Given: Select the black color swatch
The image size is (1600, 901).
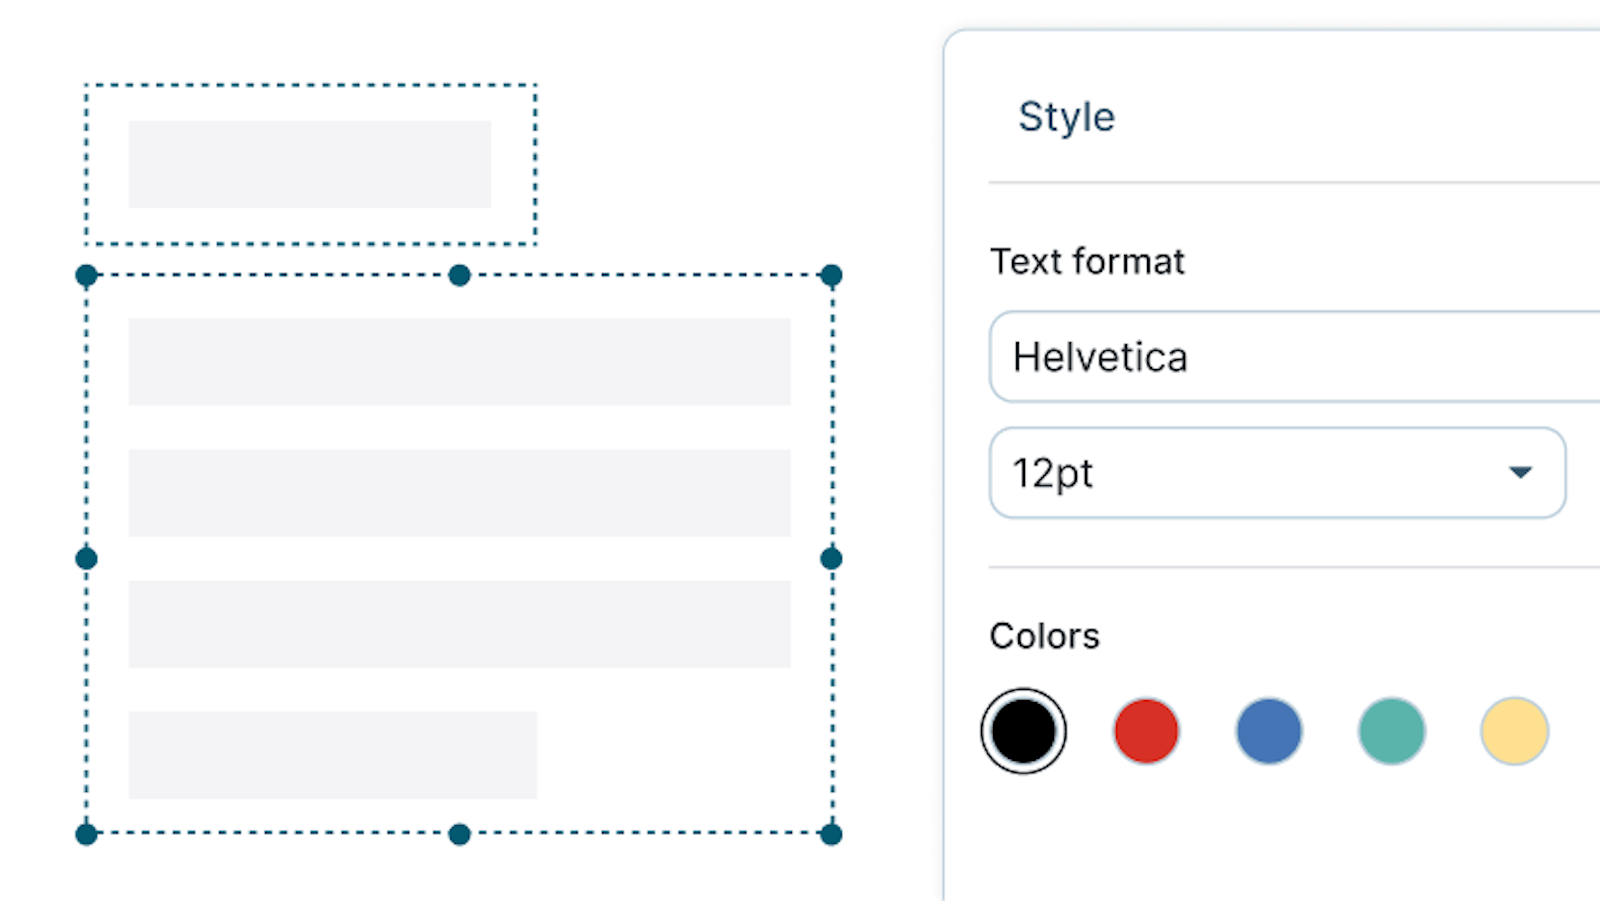Looking at the screenshot, I should 1023,731.
